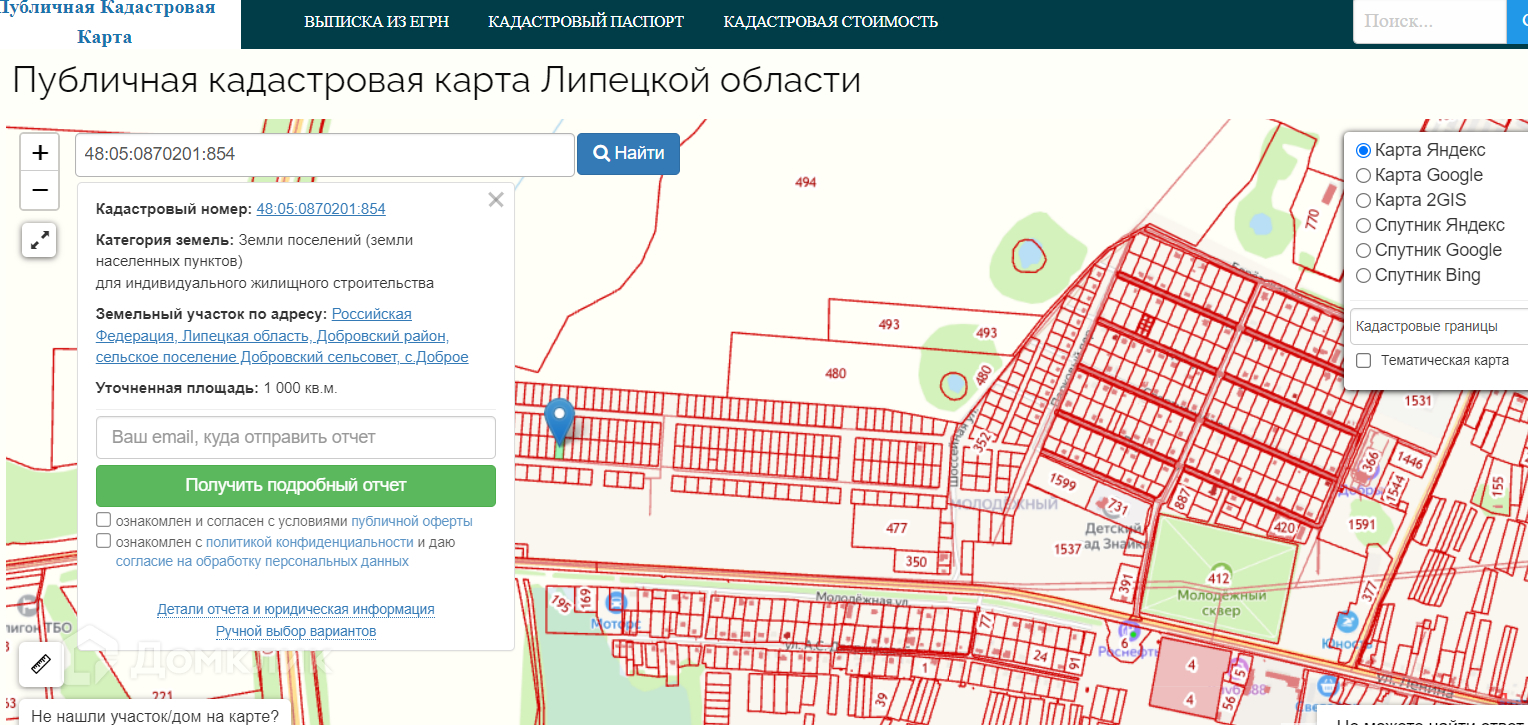Open Кадастровые границы dropdown
Viewport: 1528px width, 725px height.
pos(1438,327)
